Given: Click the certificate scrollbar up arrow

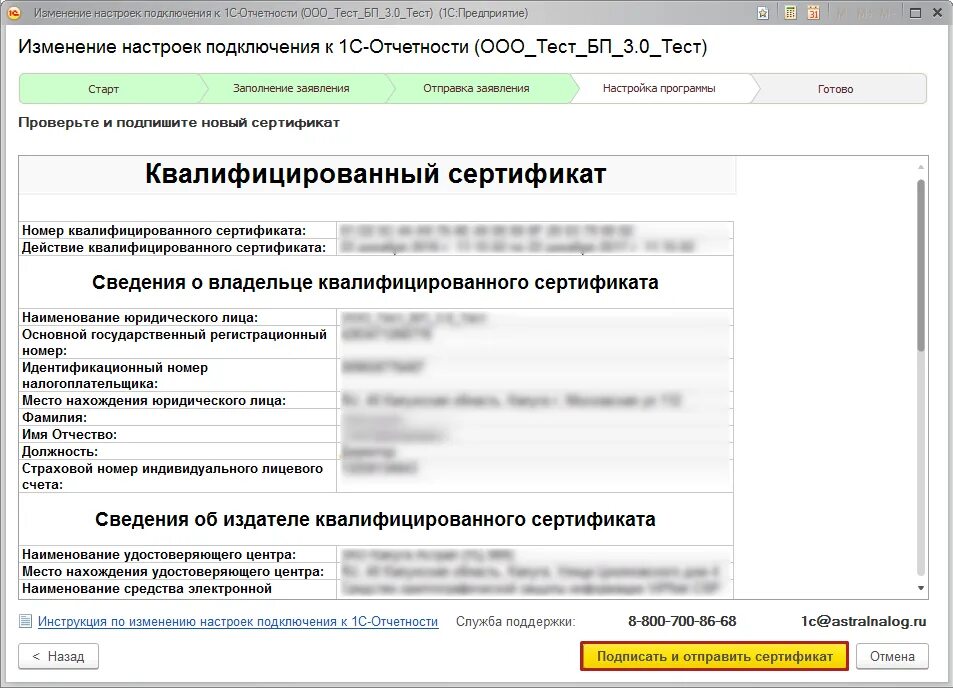Looking at the screenshot, I should 921,166.
